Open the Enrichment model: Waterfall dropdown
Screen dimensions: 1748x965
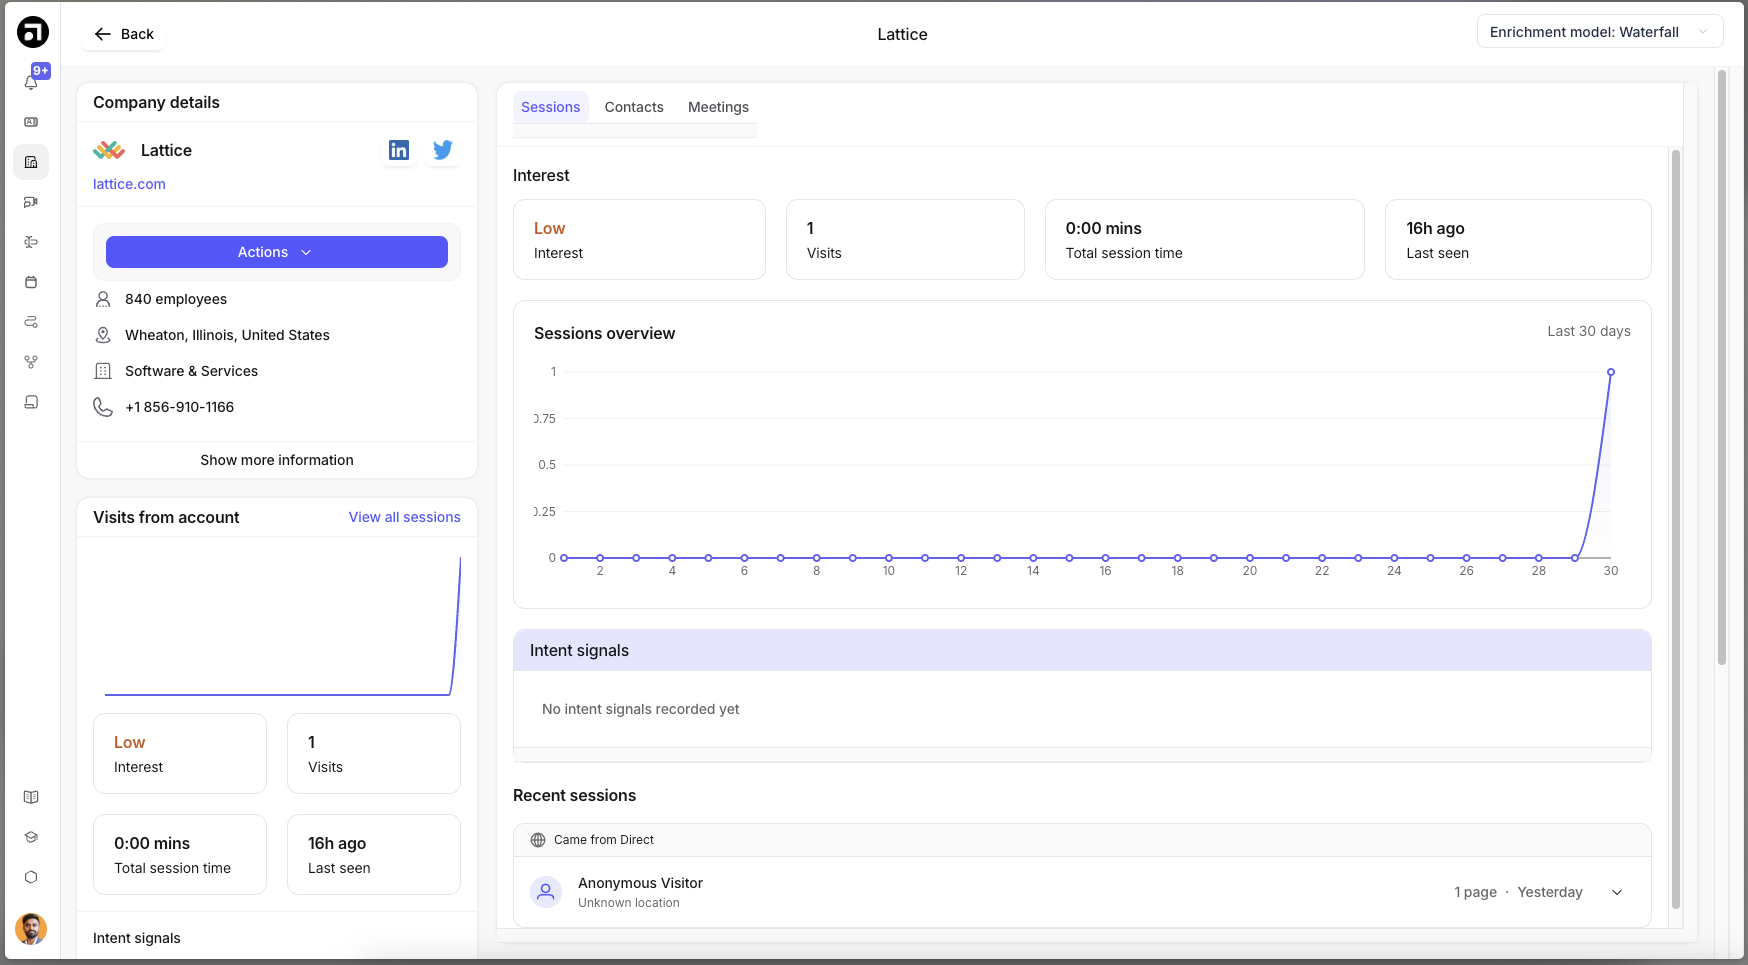click(1600, 32)
